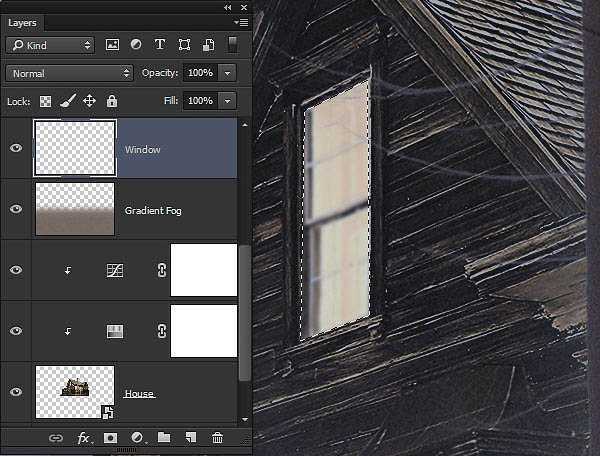Click the create new layer icon
The width and height of the screenshot is (600, 456).
[190, 437]
